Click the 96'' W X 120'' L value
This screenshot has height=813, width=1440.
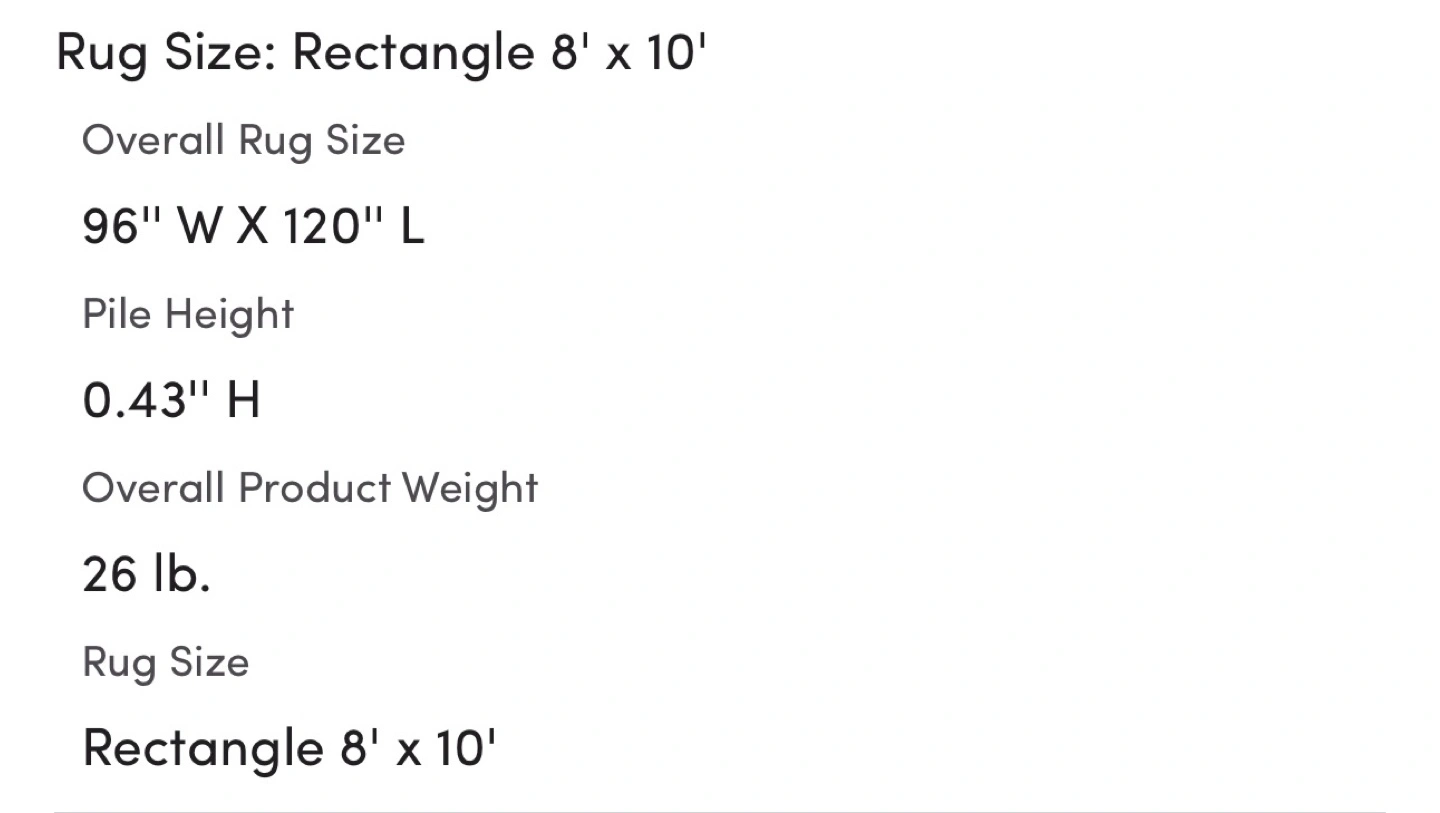coord(253,227)
